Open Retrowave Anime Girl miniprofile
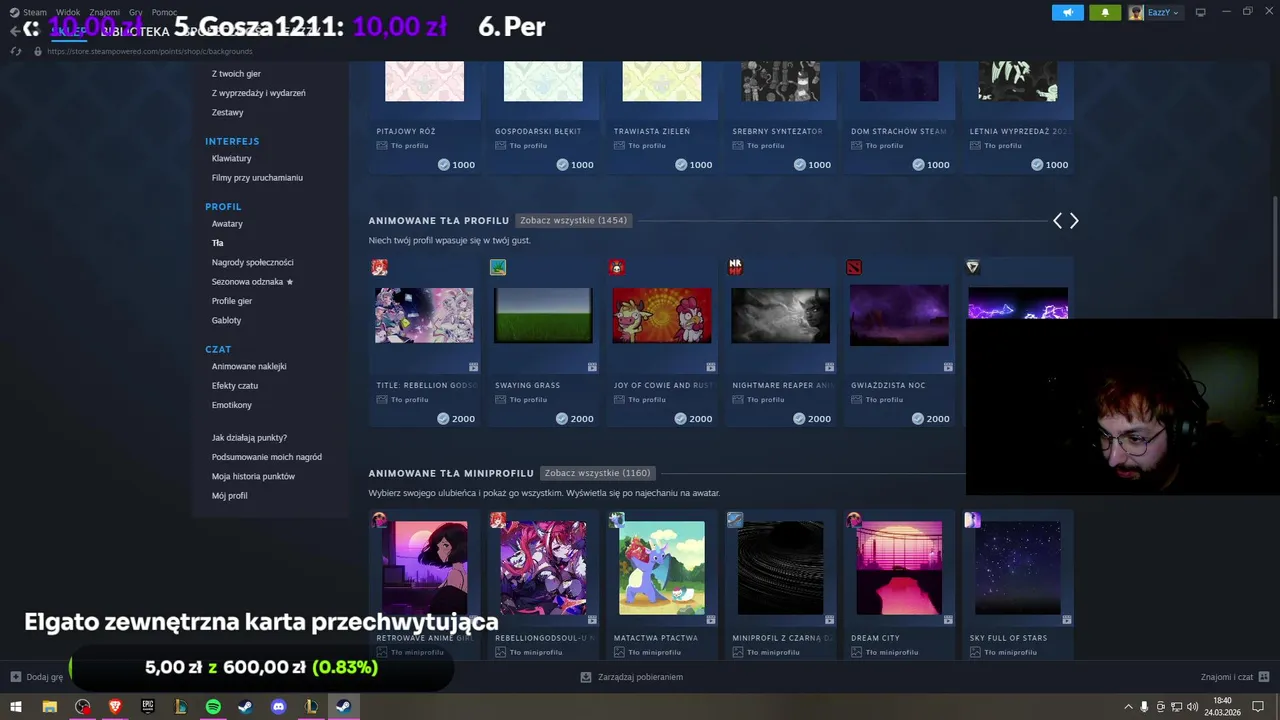The height and width of the screenshot is (720, 1280). pos(424,568)
